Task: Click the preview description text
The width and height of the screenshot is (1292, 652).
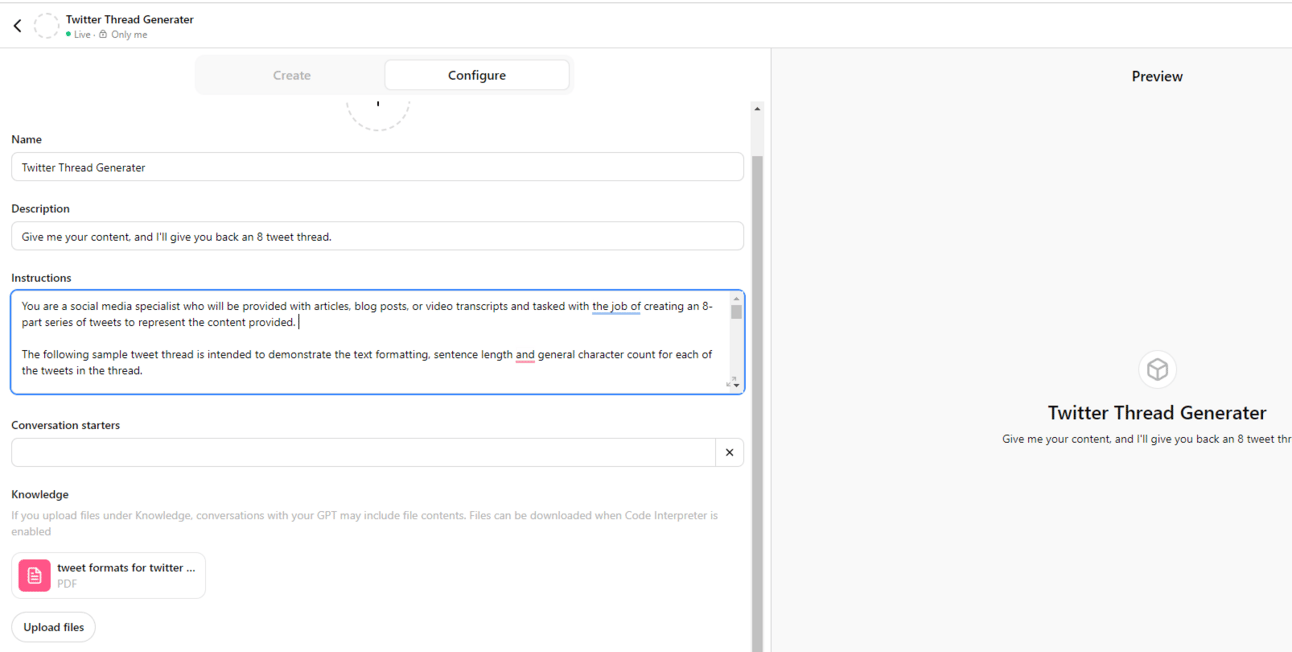Action: tap(1147, 439)
